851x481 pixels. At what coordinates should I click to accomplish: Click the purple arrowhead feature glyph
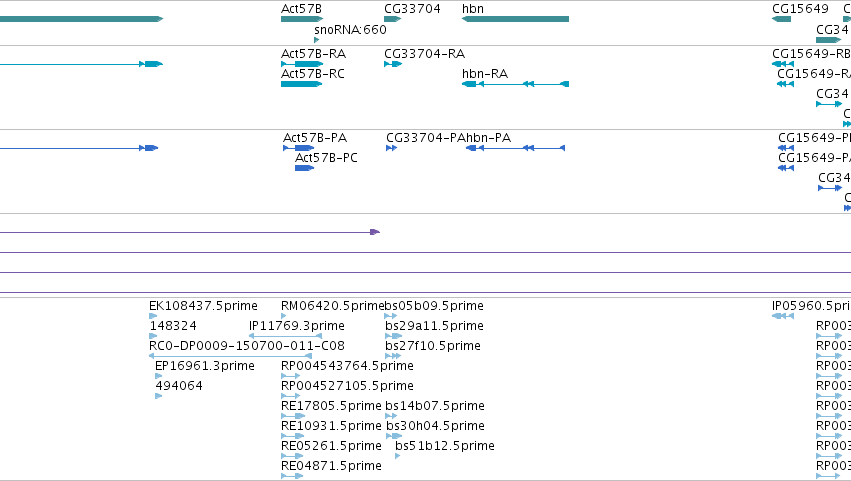coord(374,232)
